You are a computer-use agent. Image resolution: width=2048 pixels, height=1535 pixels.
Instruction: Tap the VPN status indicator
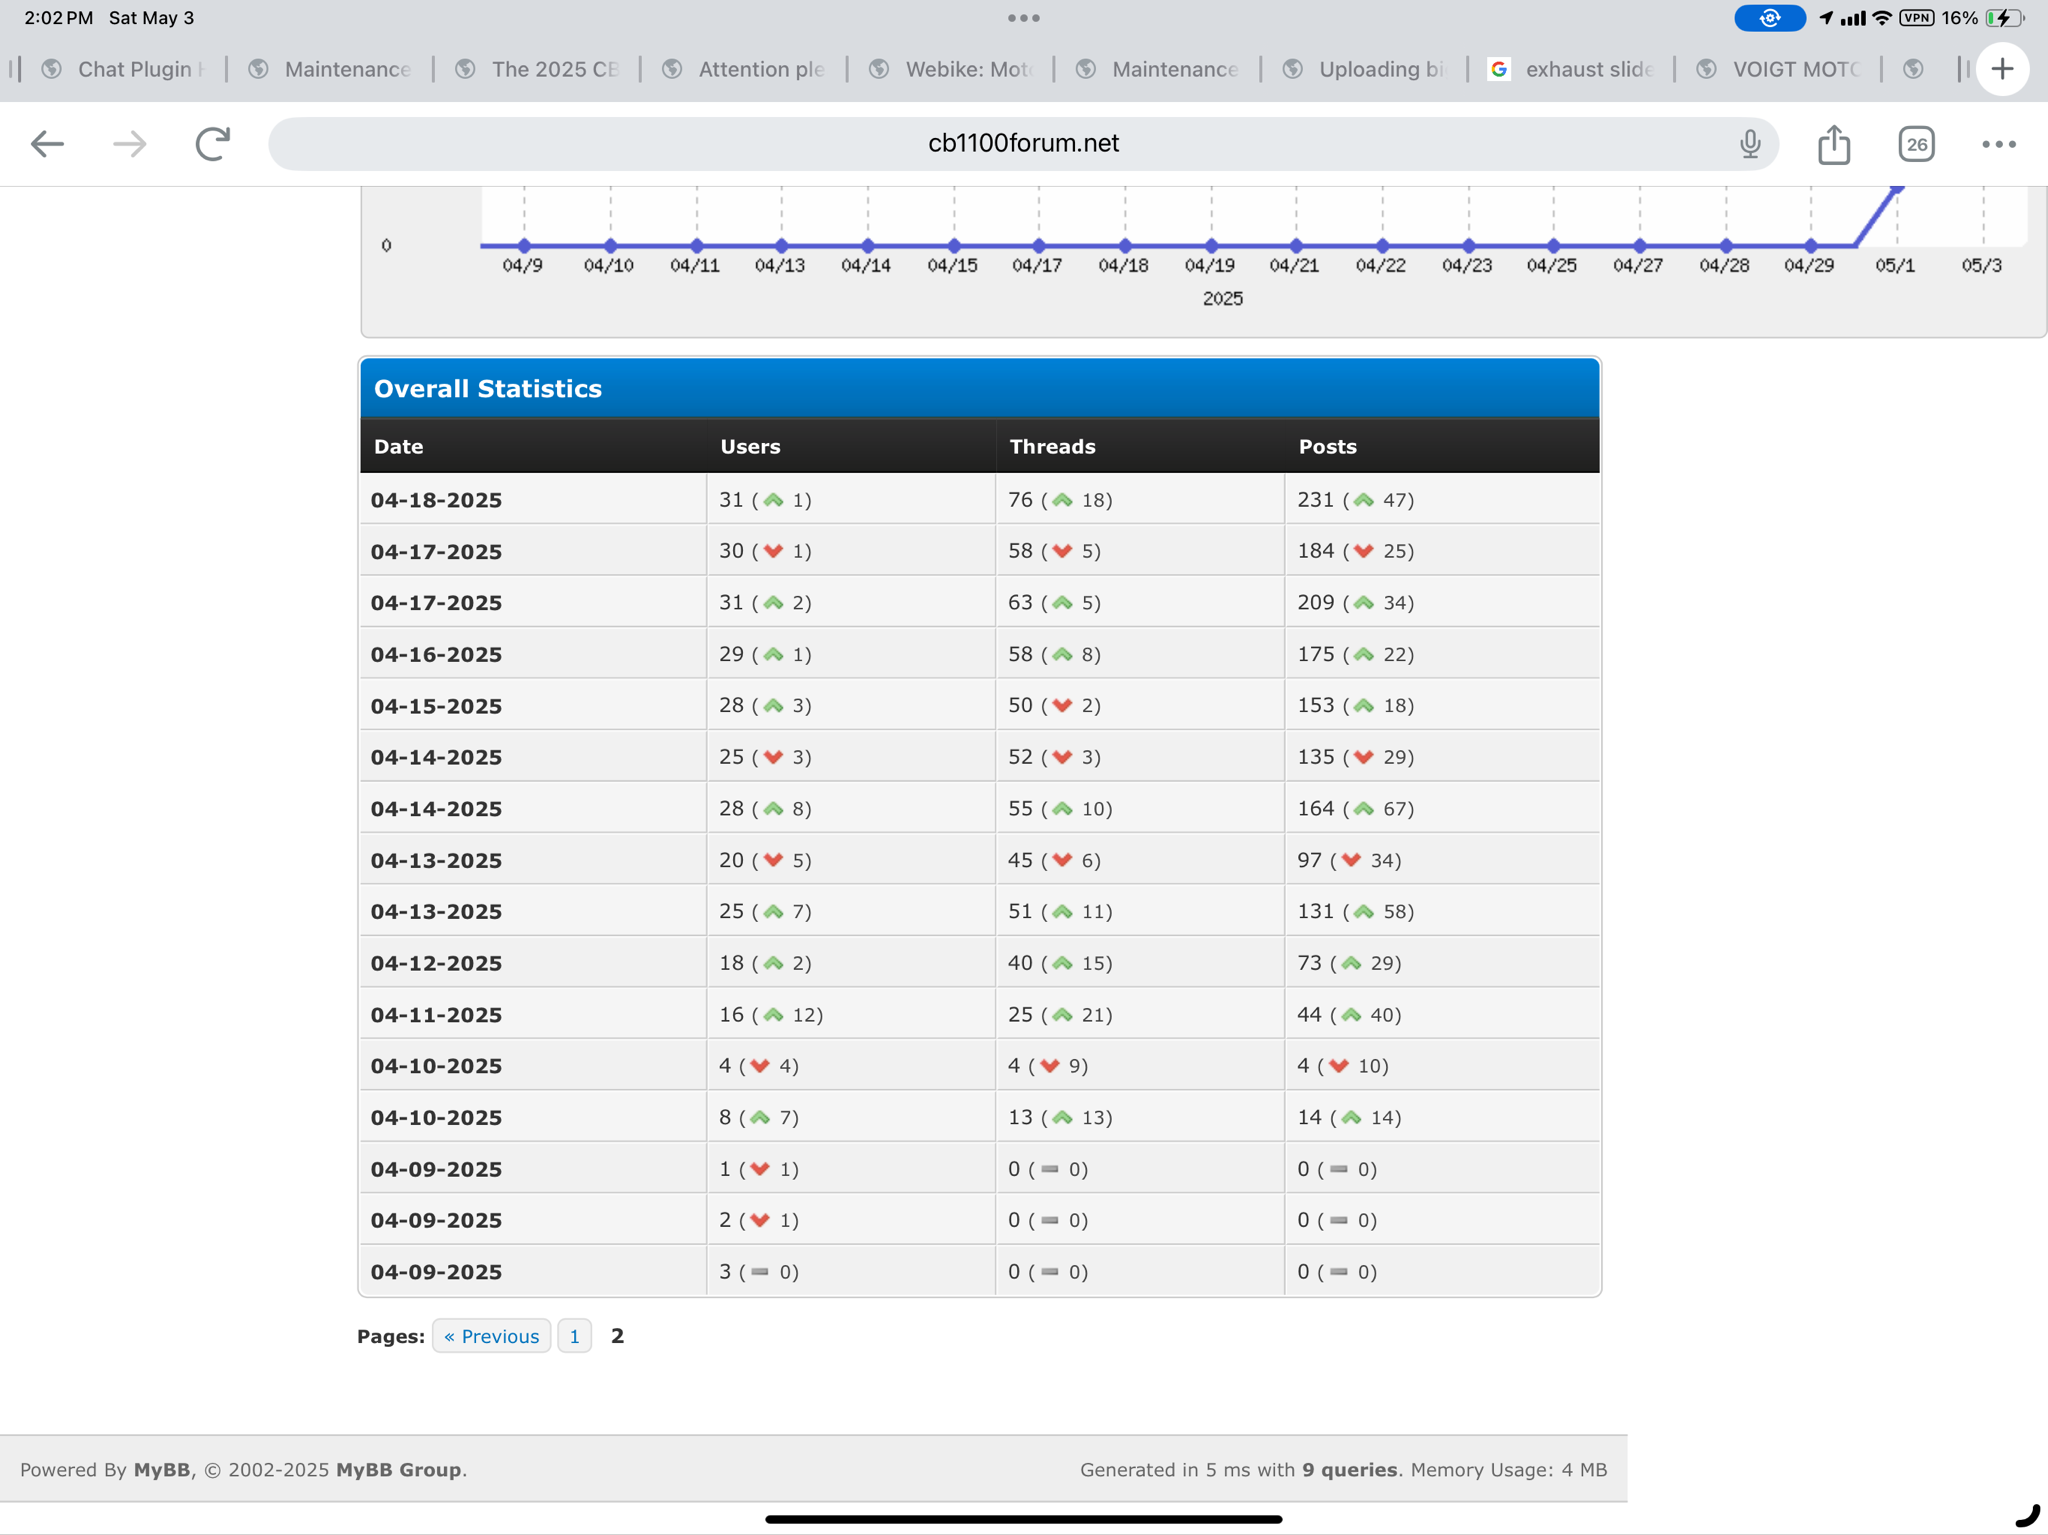pyautogui.click(x=1916, y=18)
